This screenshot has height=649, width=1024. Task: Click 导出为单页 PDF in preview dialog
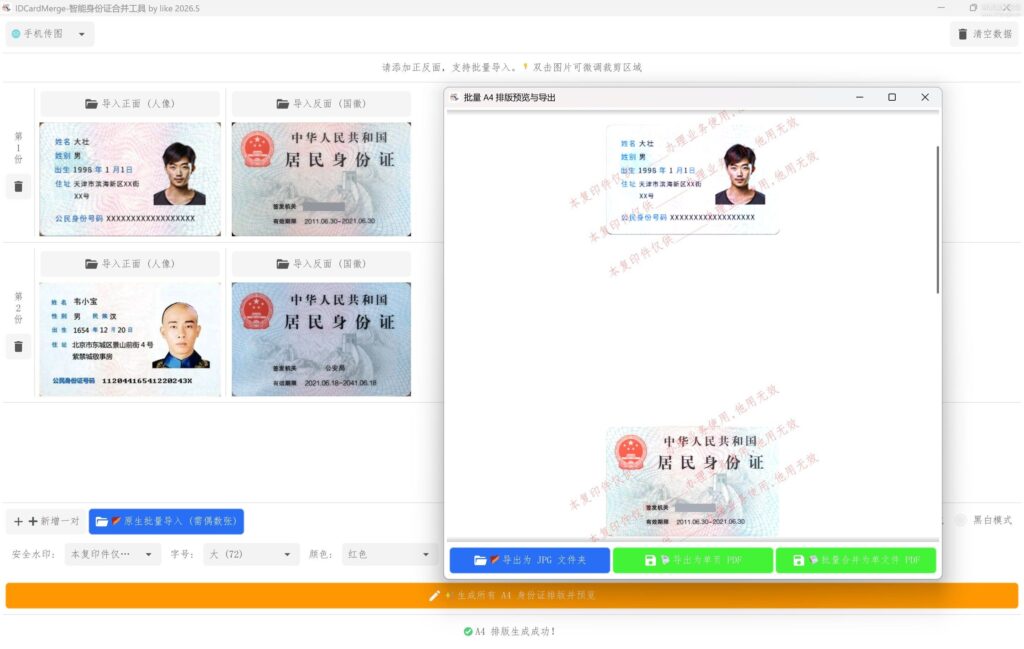point(693,560)
